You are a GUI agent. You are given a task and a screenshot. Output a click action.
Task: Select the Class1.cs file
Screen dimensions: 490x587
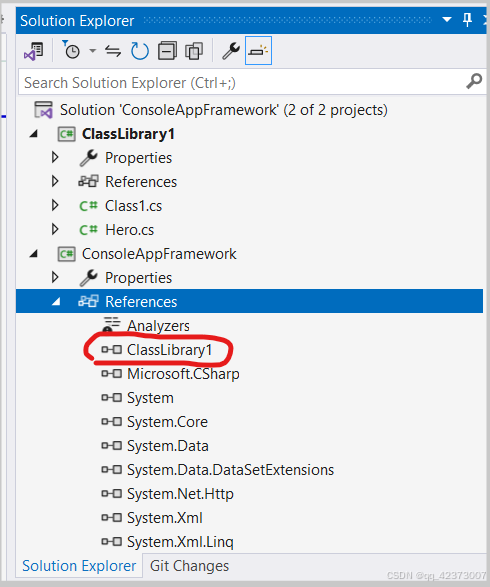point(133,206)
